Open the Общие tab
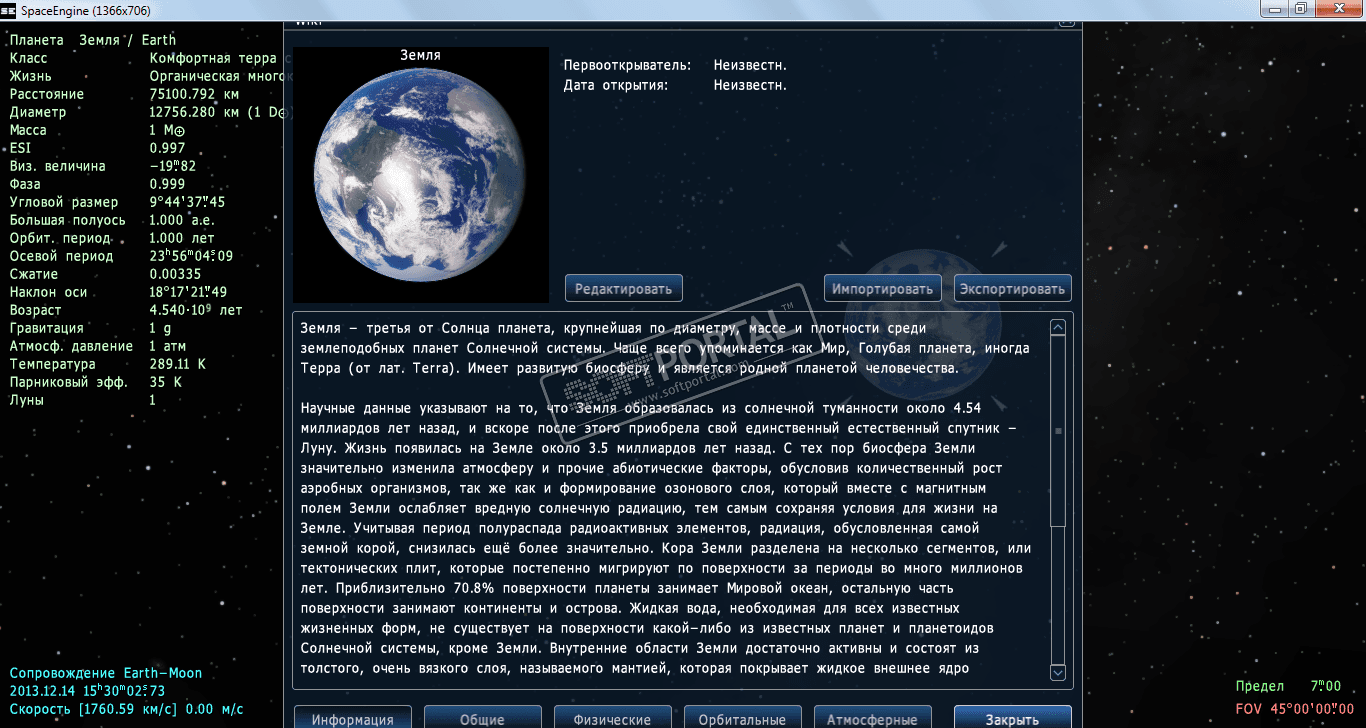Image resolution: width=1366 pixels, height=728 pixels. click(x=482, y=718)
